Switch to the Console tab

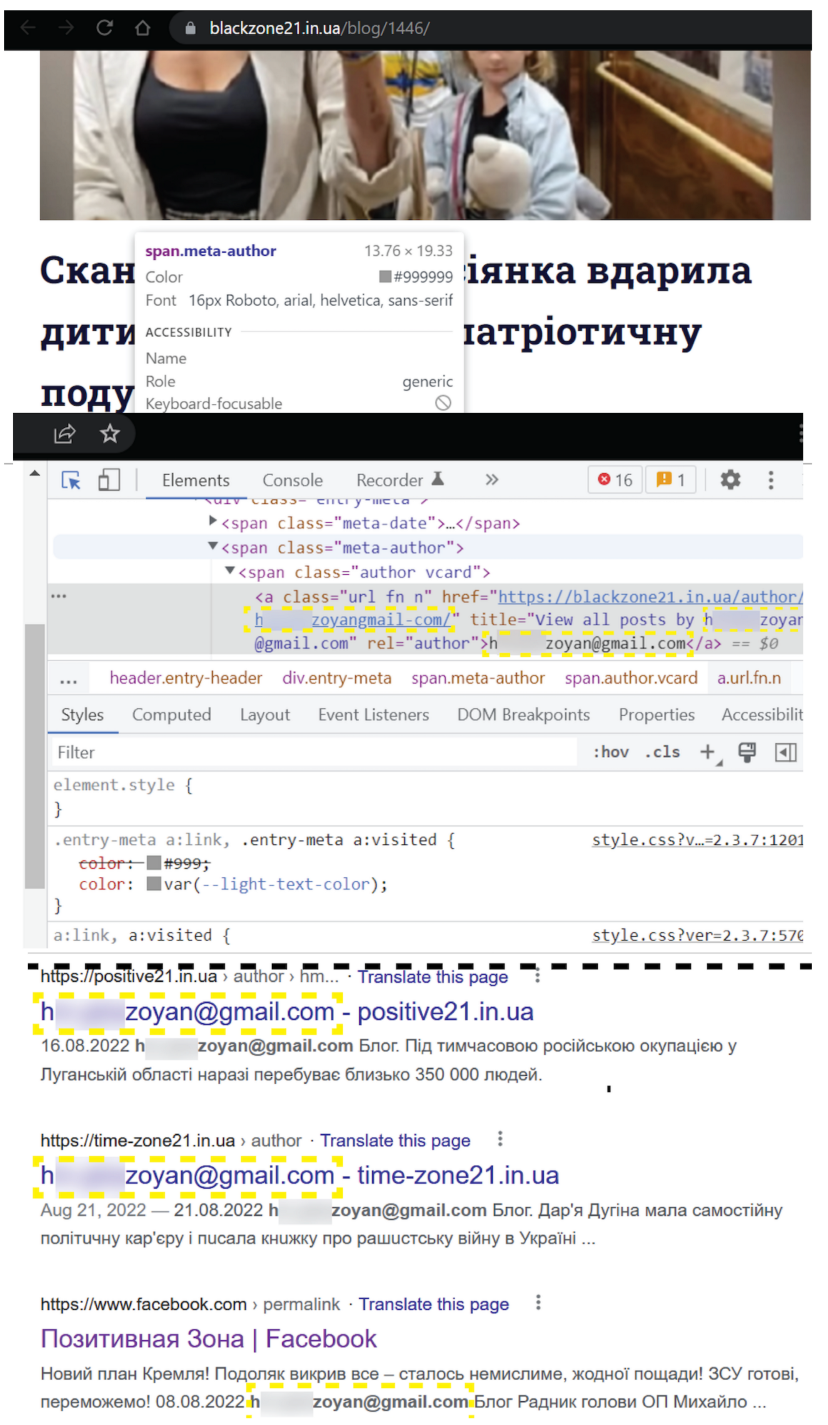tap(292, 480)
